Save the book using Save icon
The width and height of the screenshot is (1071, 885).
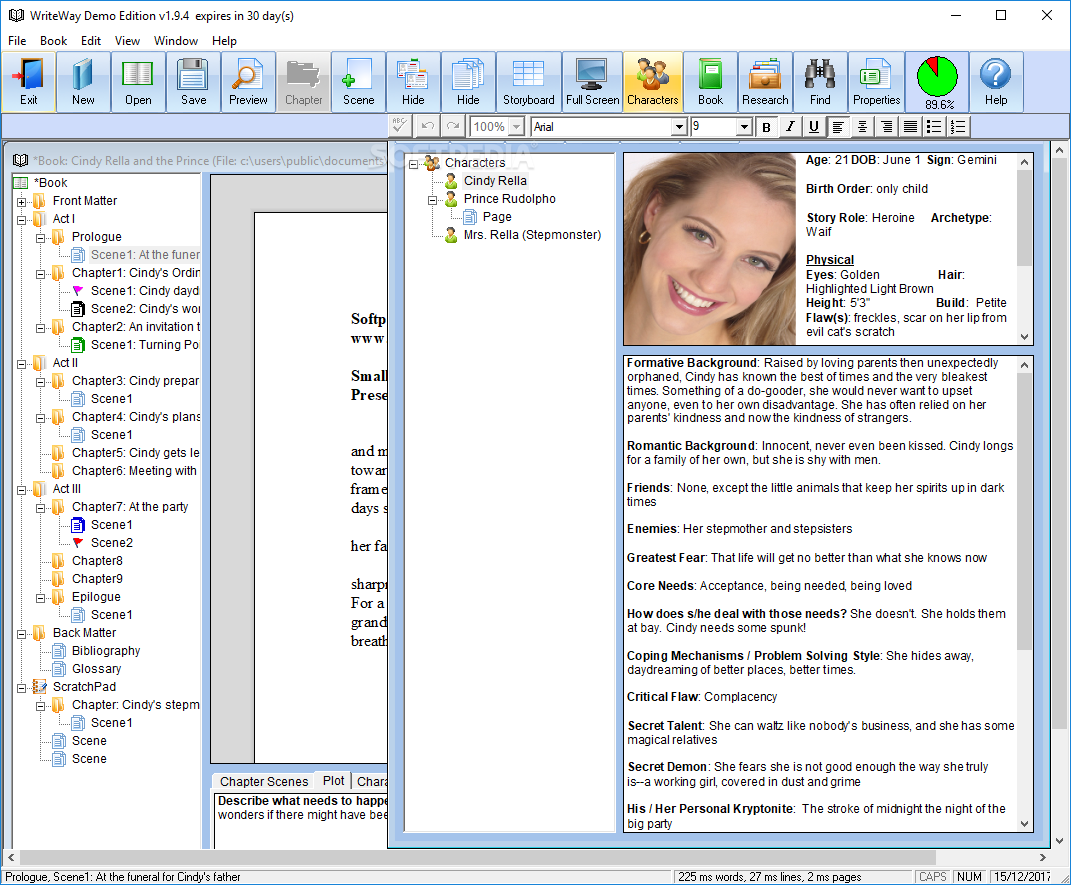[x=193, y=82]
